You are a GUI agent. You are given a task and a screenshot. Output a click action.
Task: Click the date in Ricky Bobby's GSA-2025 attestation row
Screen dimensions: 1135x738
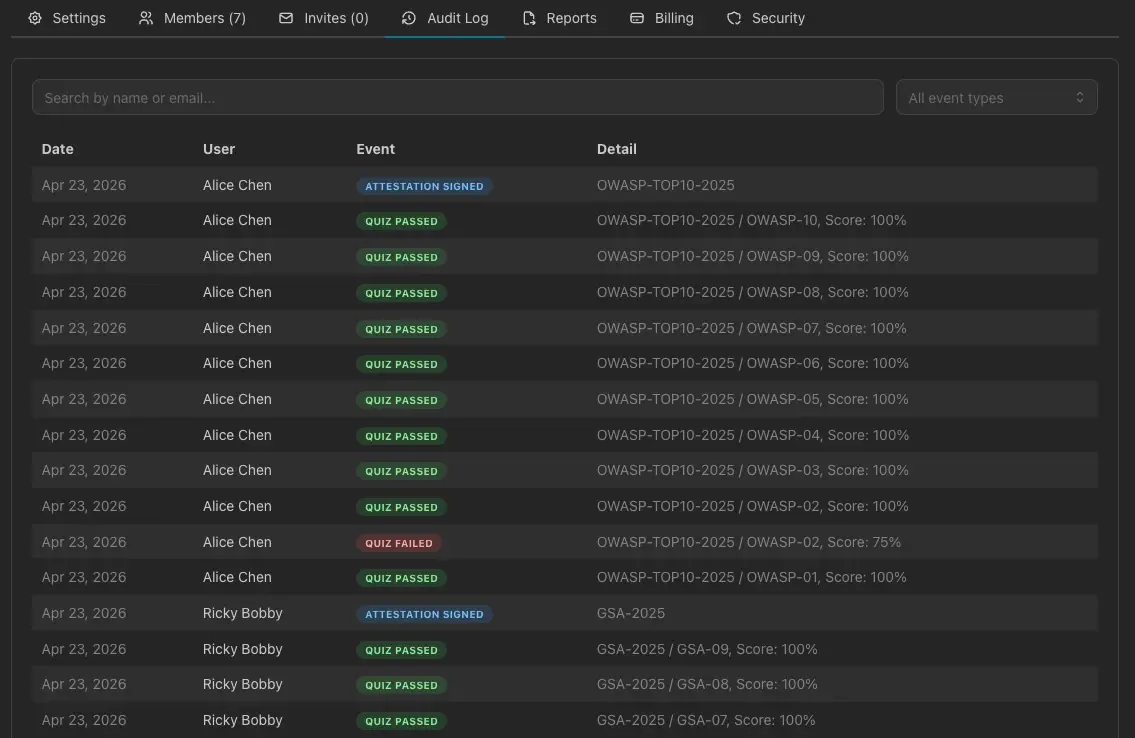coord(84,614)
